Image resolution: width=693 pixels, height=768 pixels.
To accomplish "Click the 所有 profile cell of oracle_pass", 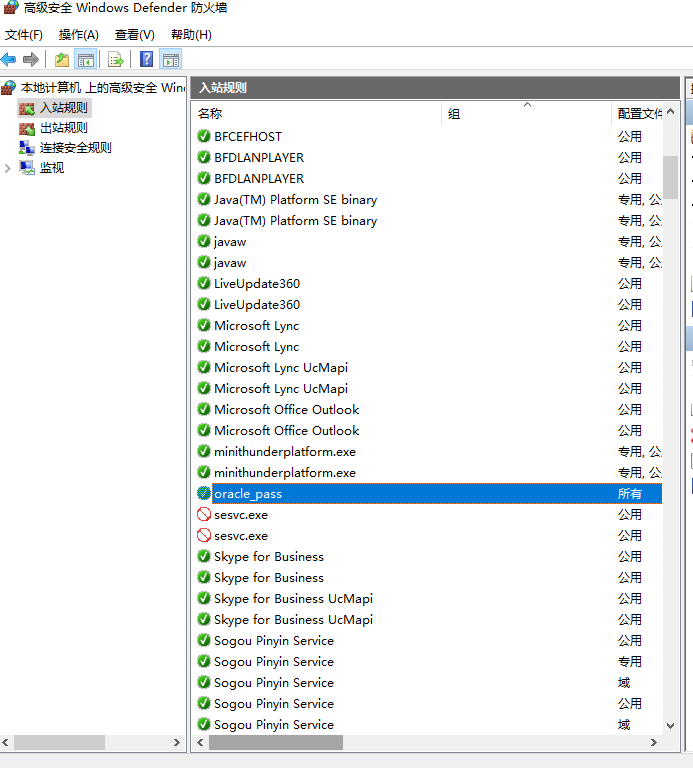I will pyautogui.click(x=629, y=494).
